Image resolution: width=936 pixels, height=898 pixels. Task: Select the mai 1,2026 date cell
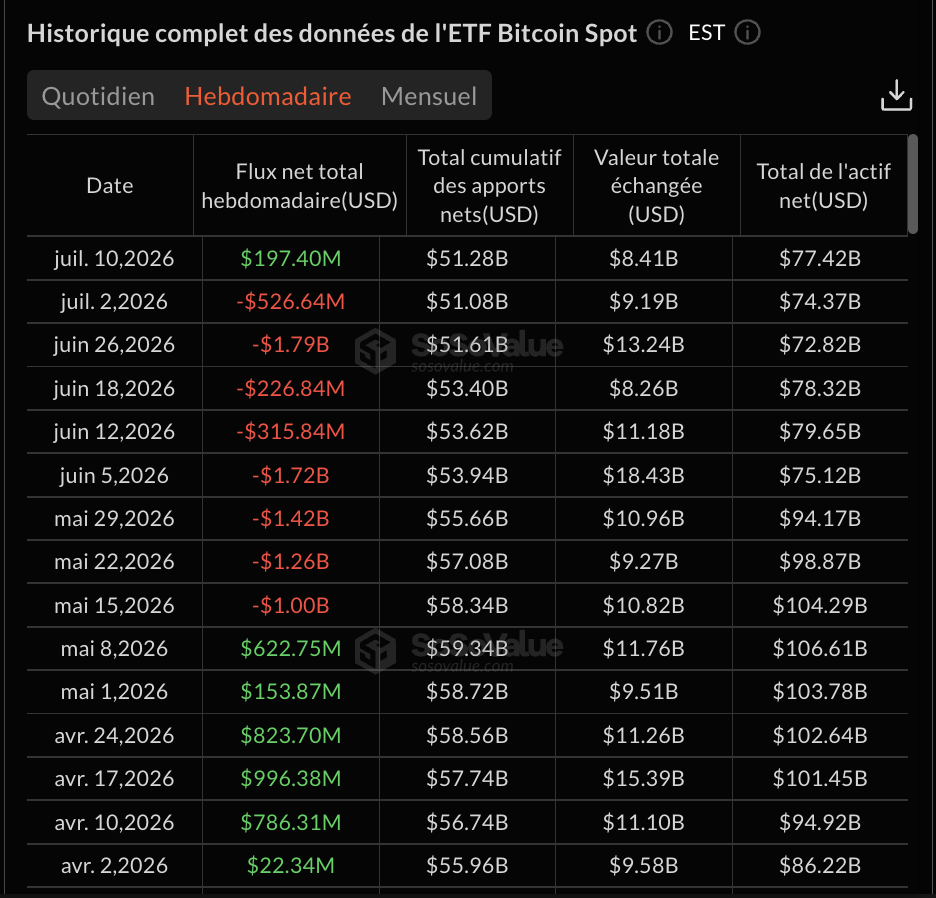tap(114, 692)
